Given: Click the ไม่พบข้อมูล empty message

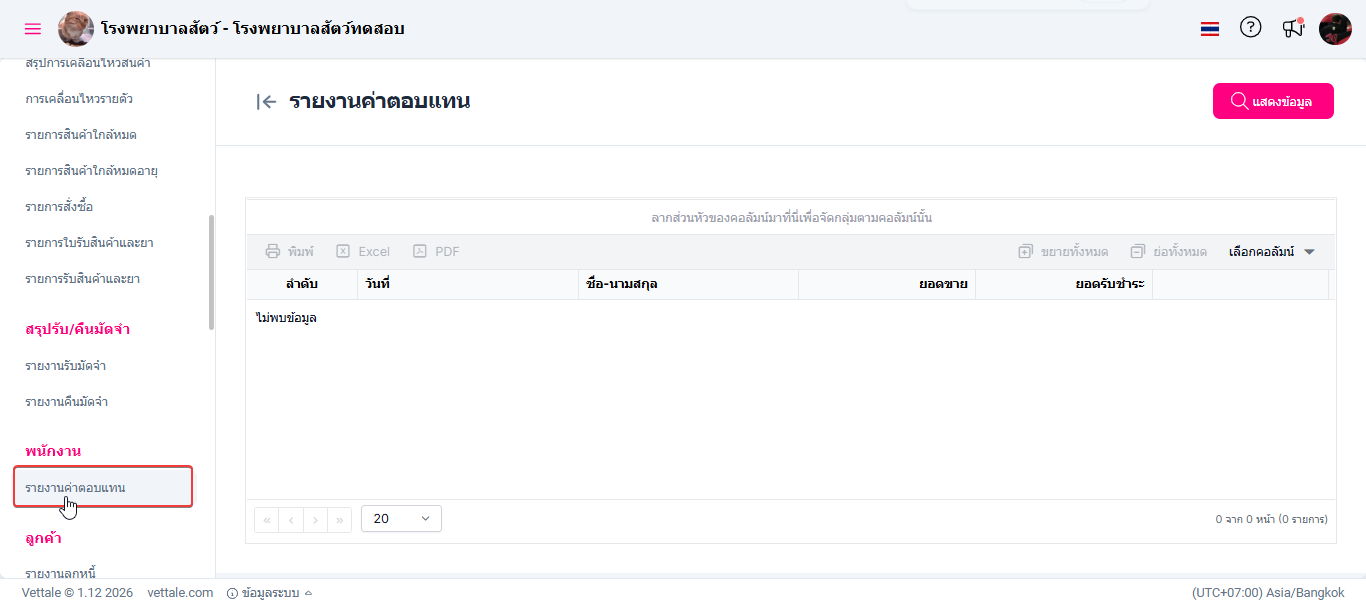Looking at the screenshot, I should point(287,318).
